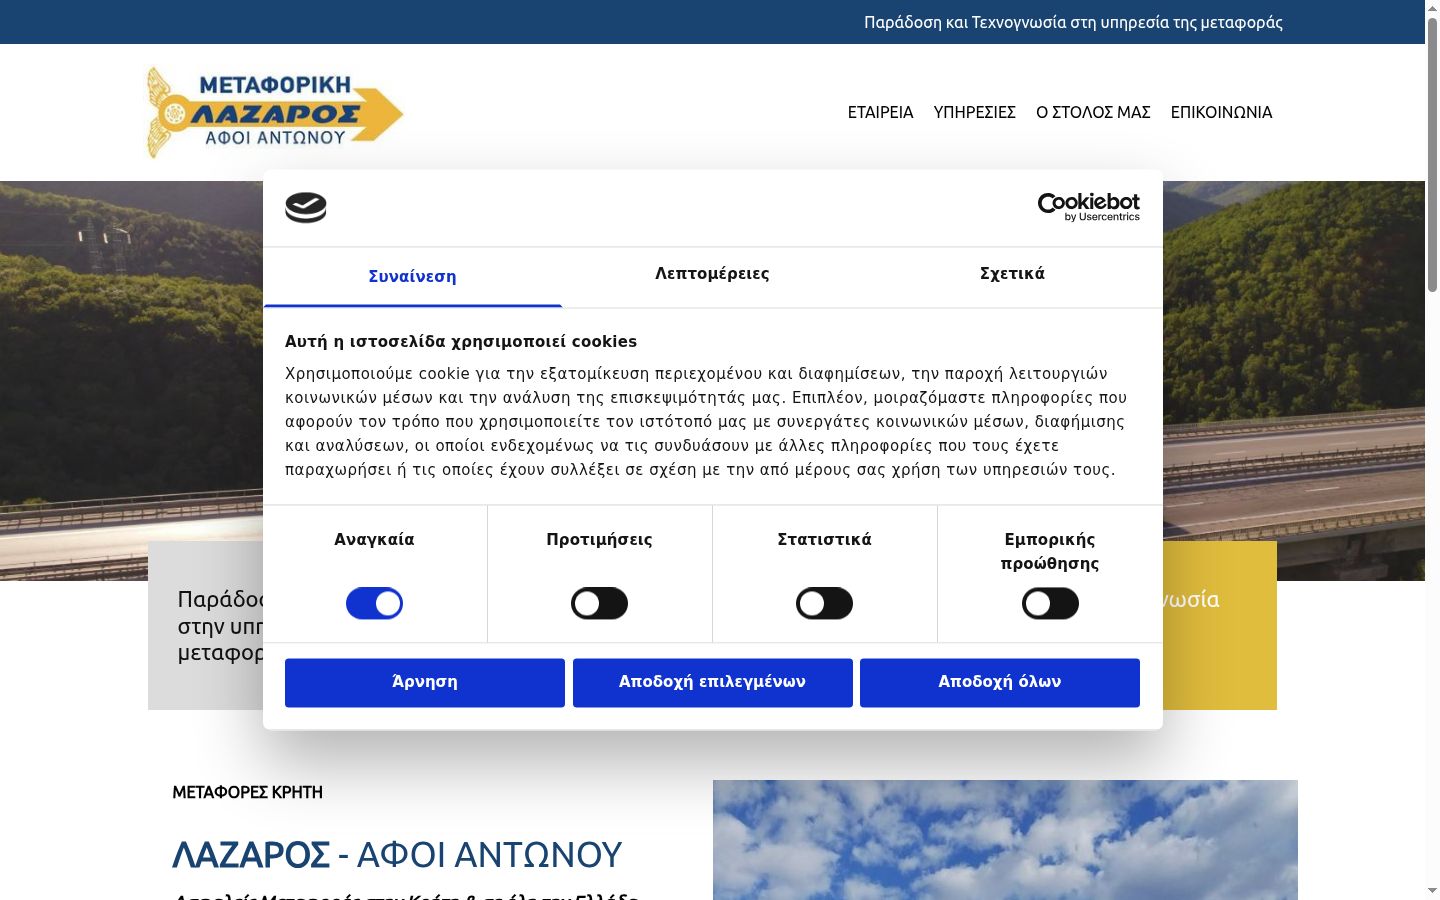Open the Ο ΣΤΟΛΟΣ ΜΑΣ menu item
The image size is (1440, 900).
click(x=1093, y=112)
